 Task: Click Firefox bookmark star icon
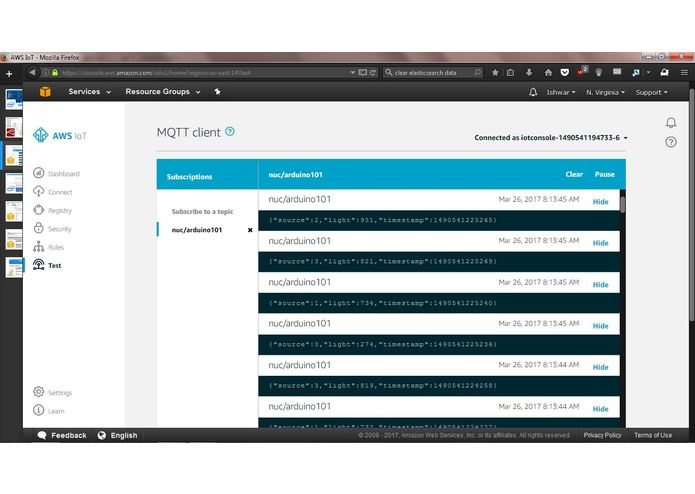click(x=495, y=72)
